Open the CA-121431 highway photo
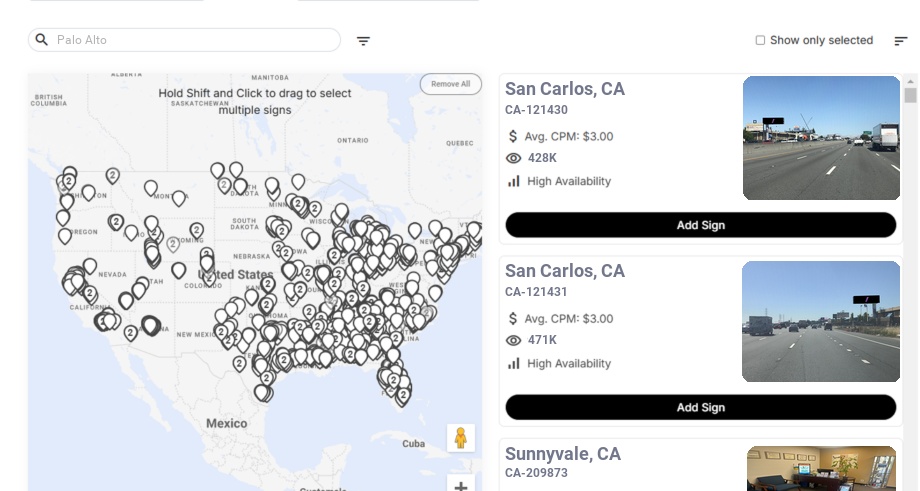 click(820, 321)
